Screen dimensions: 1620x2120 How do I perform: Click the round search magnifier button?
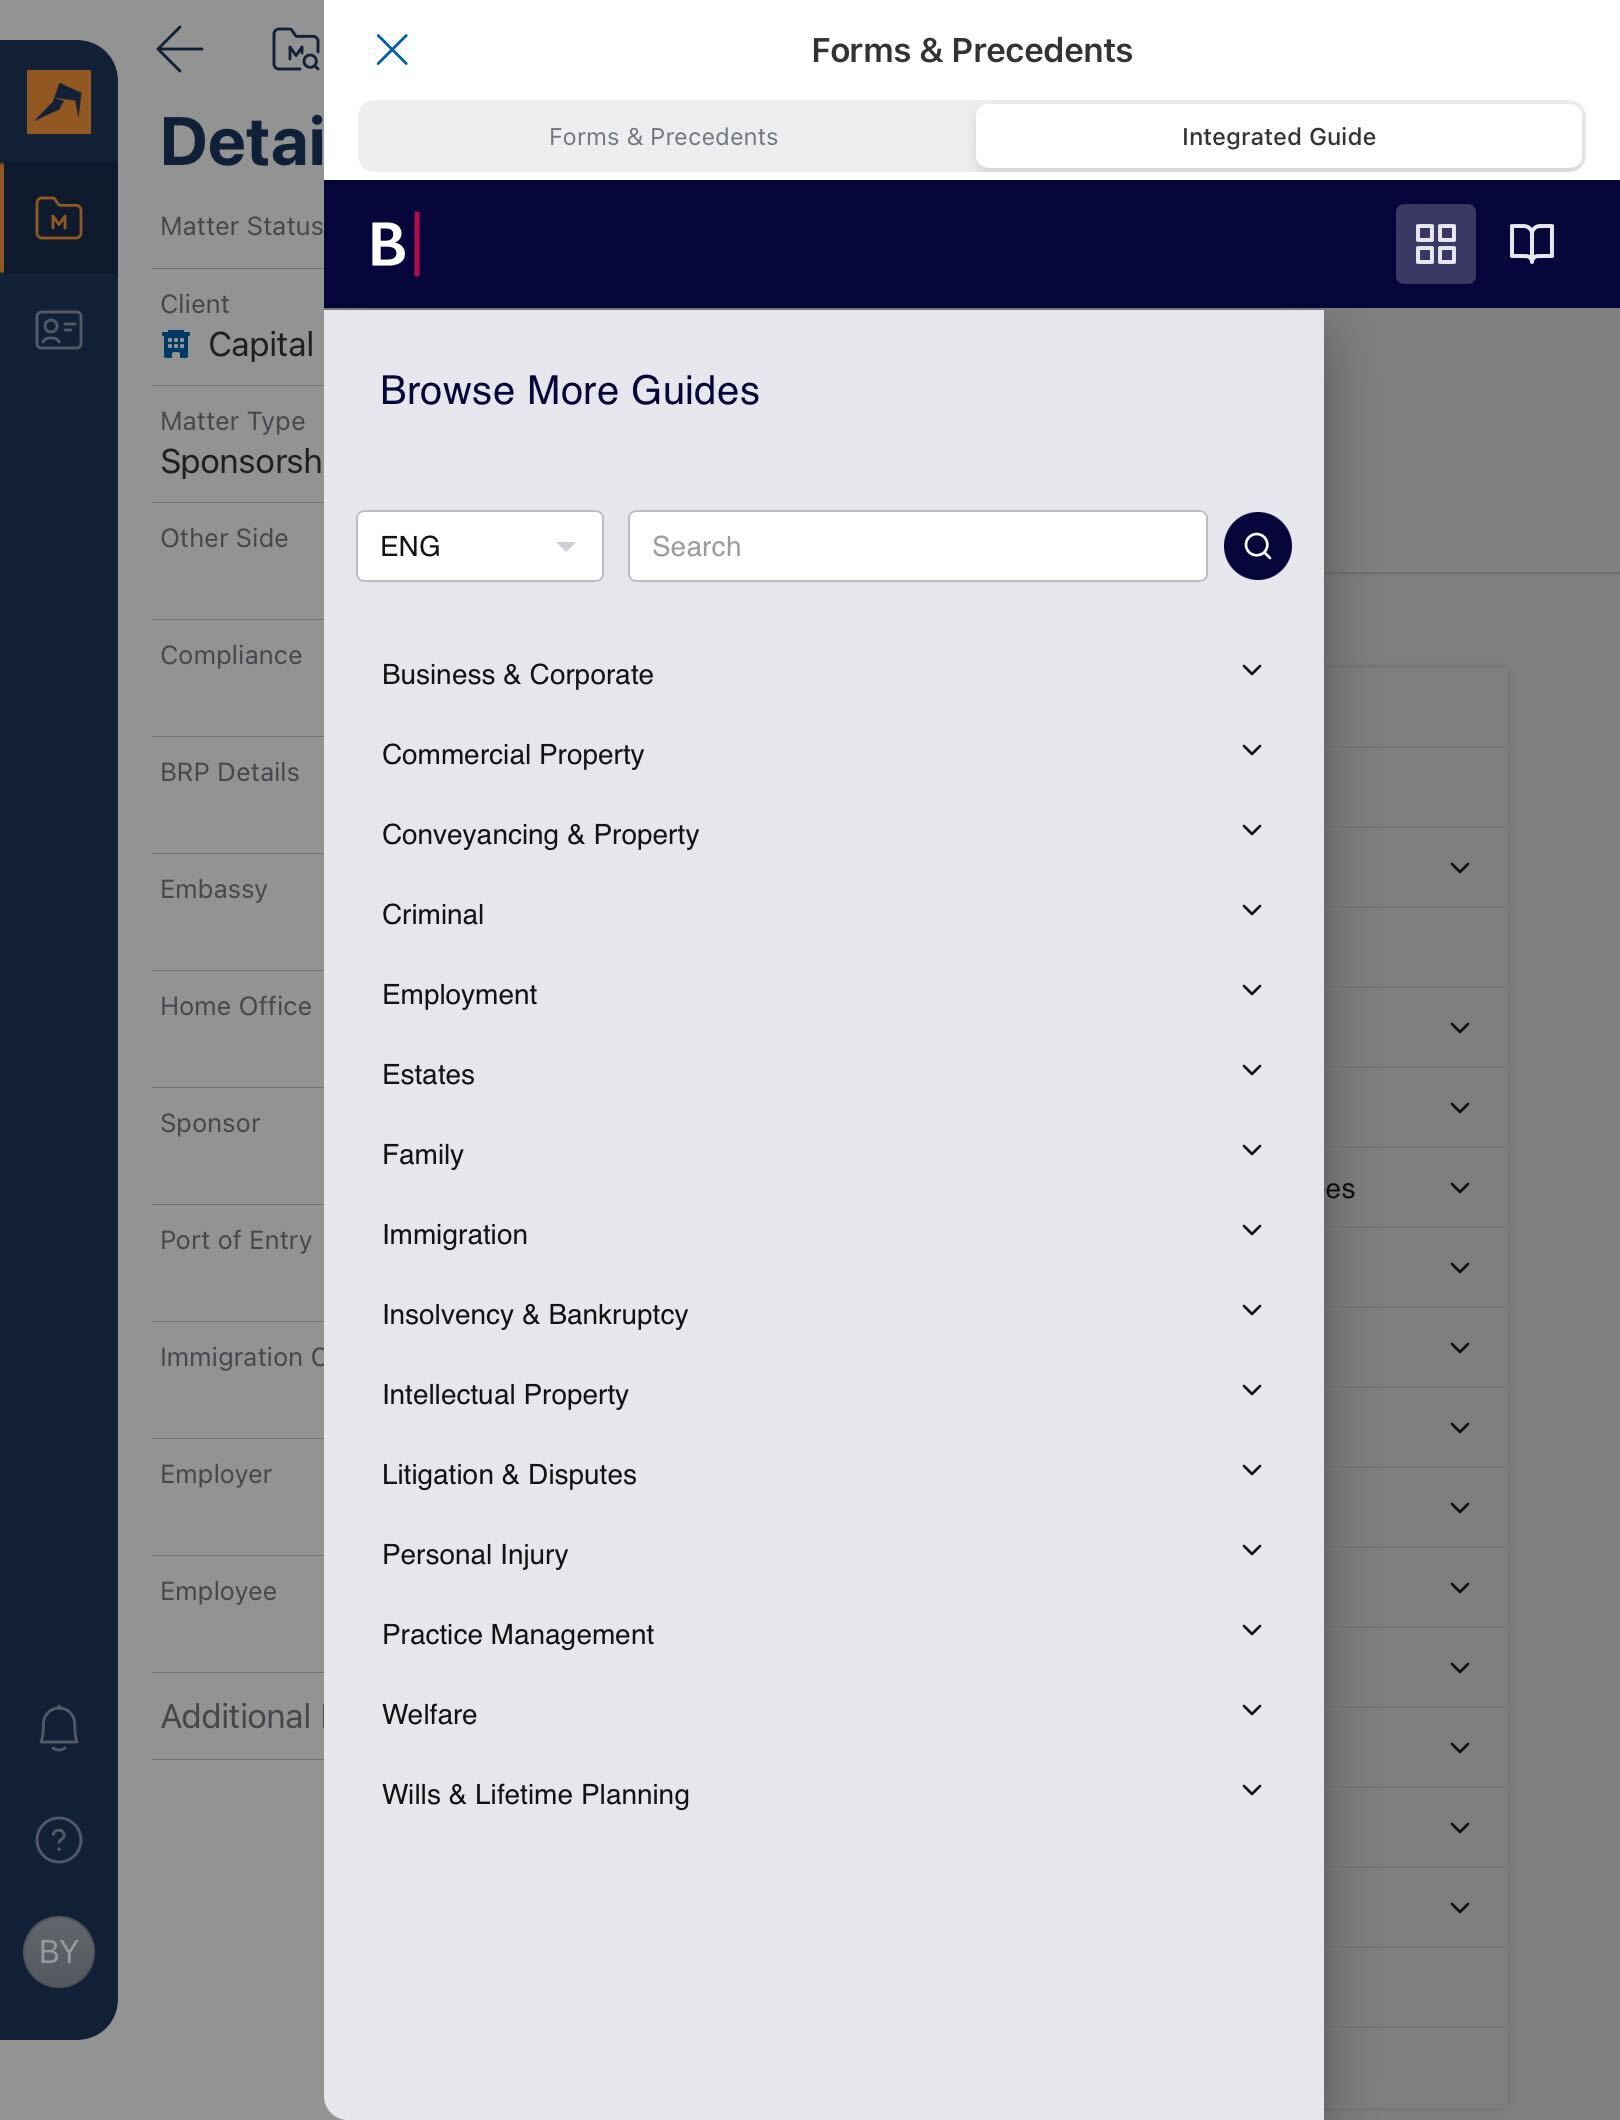pos(1257,546)
